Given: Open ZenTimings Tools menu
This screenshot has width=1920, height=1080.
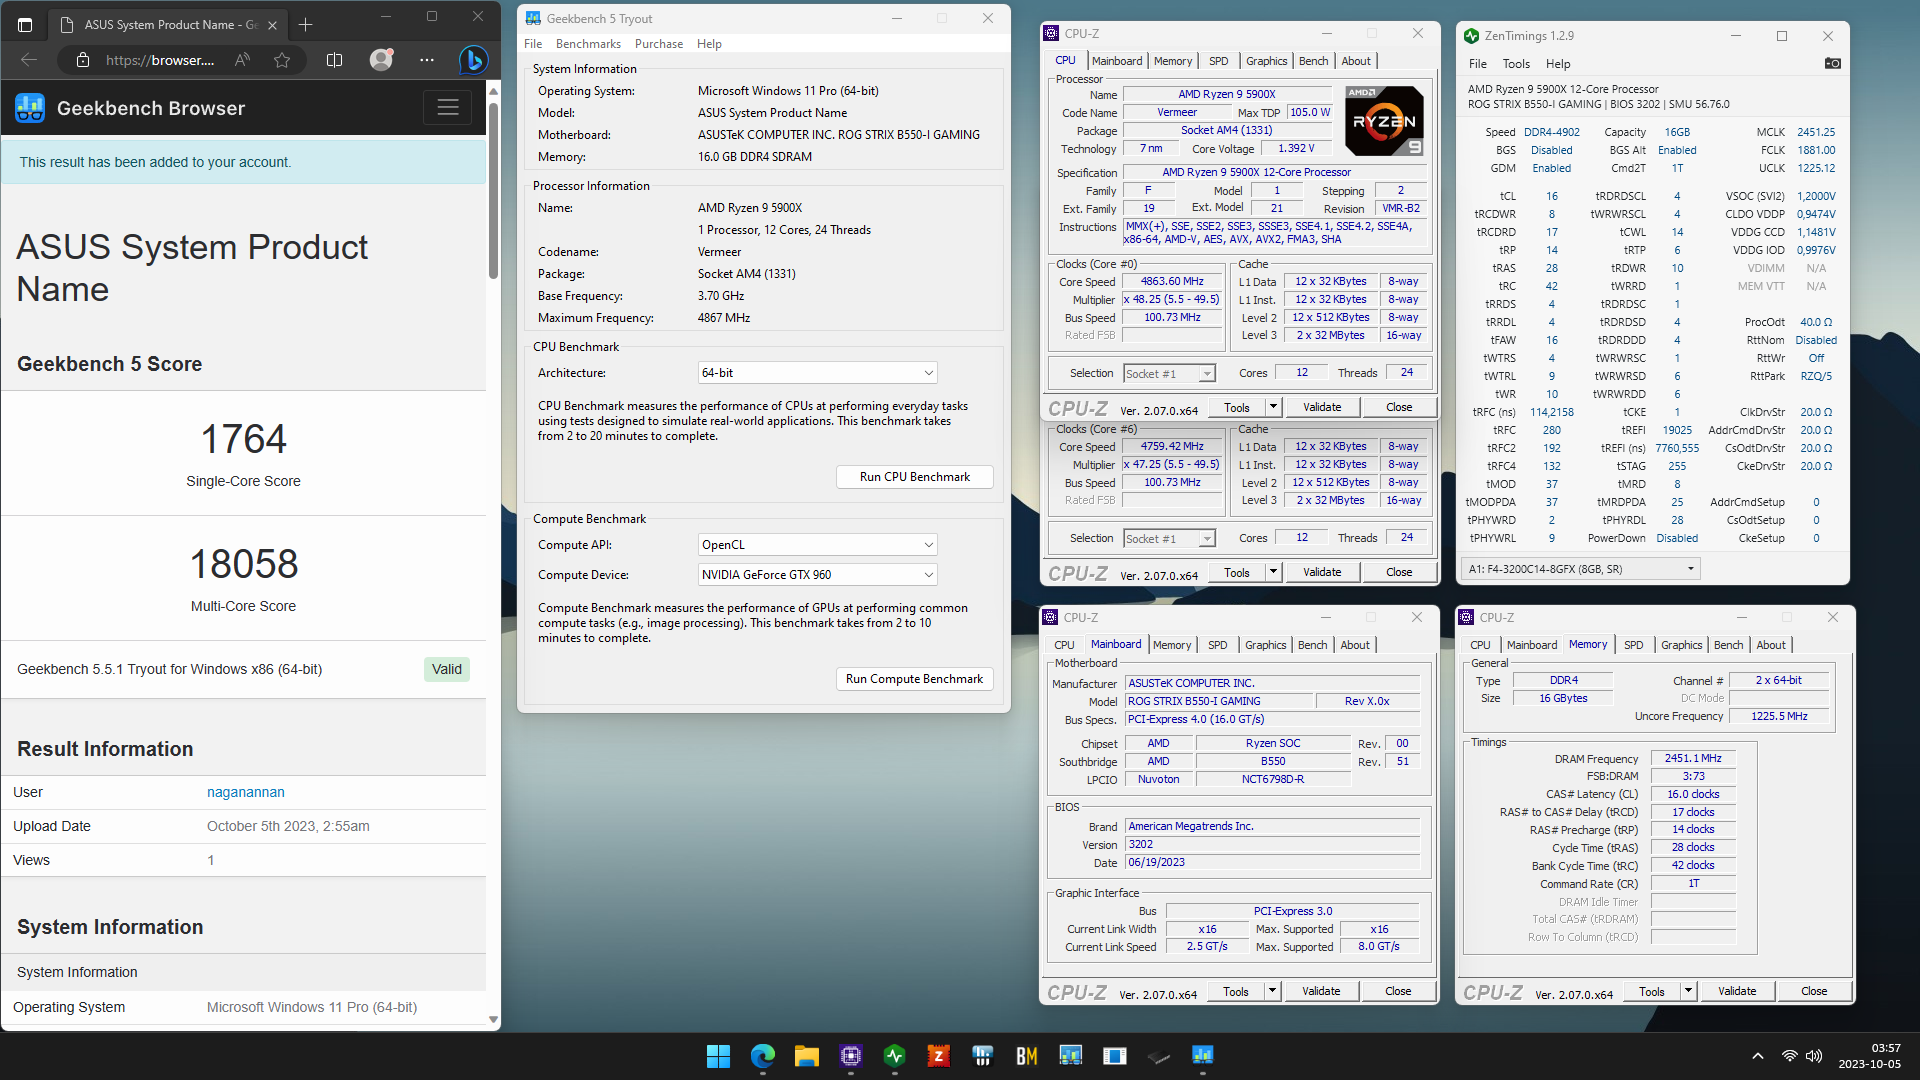Looking at the screenshot, I should pyautogui.click(x=1516, y=63).
